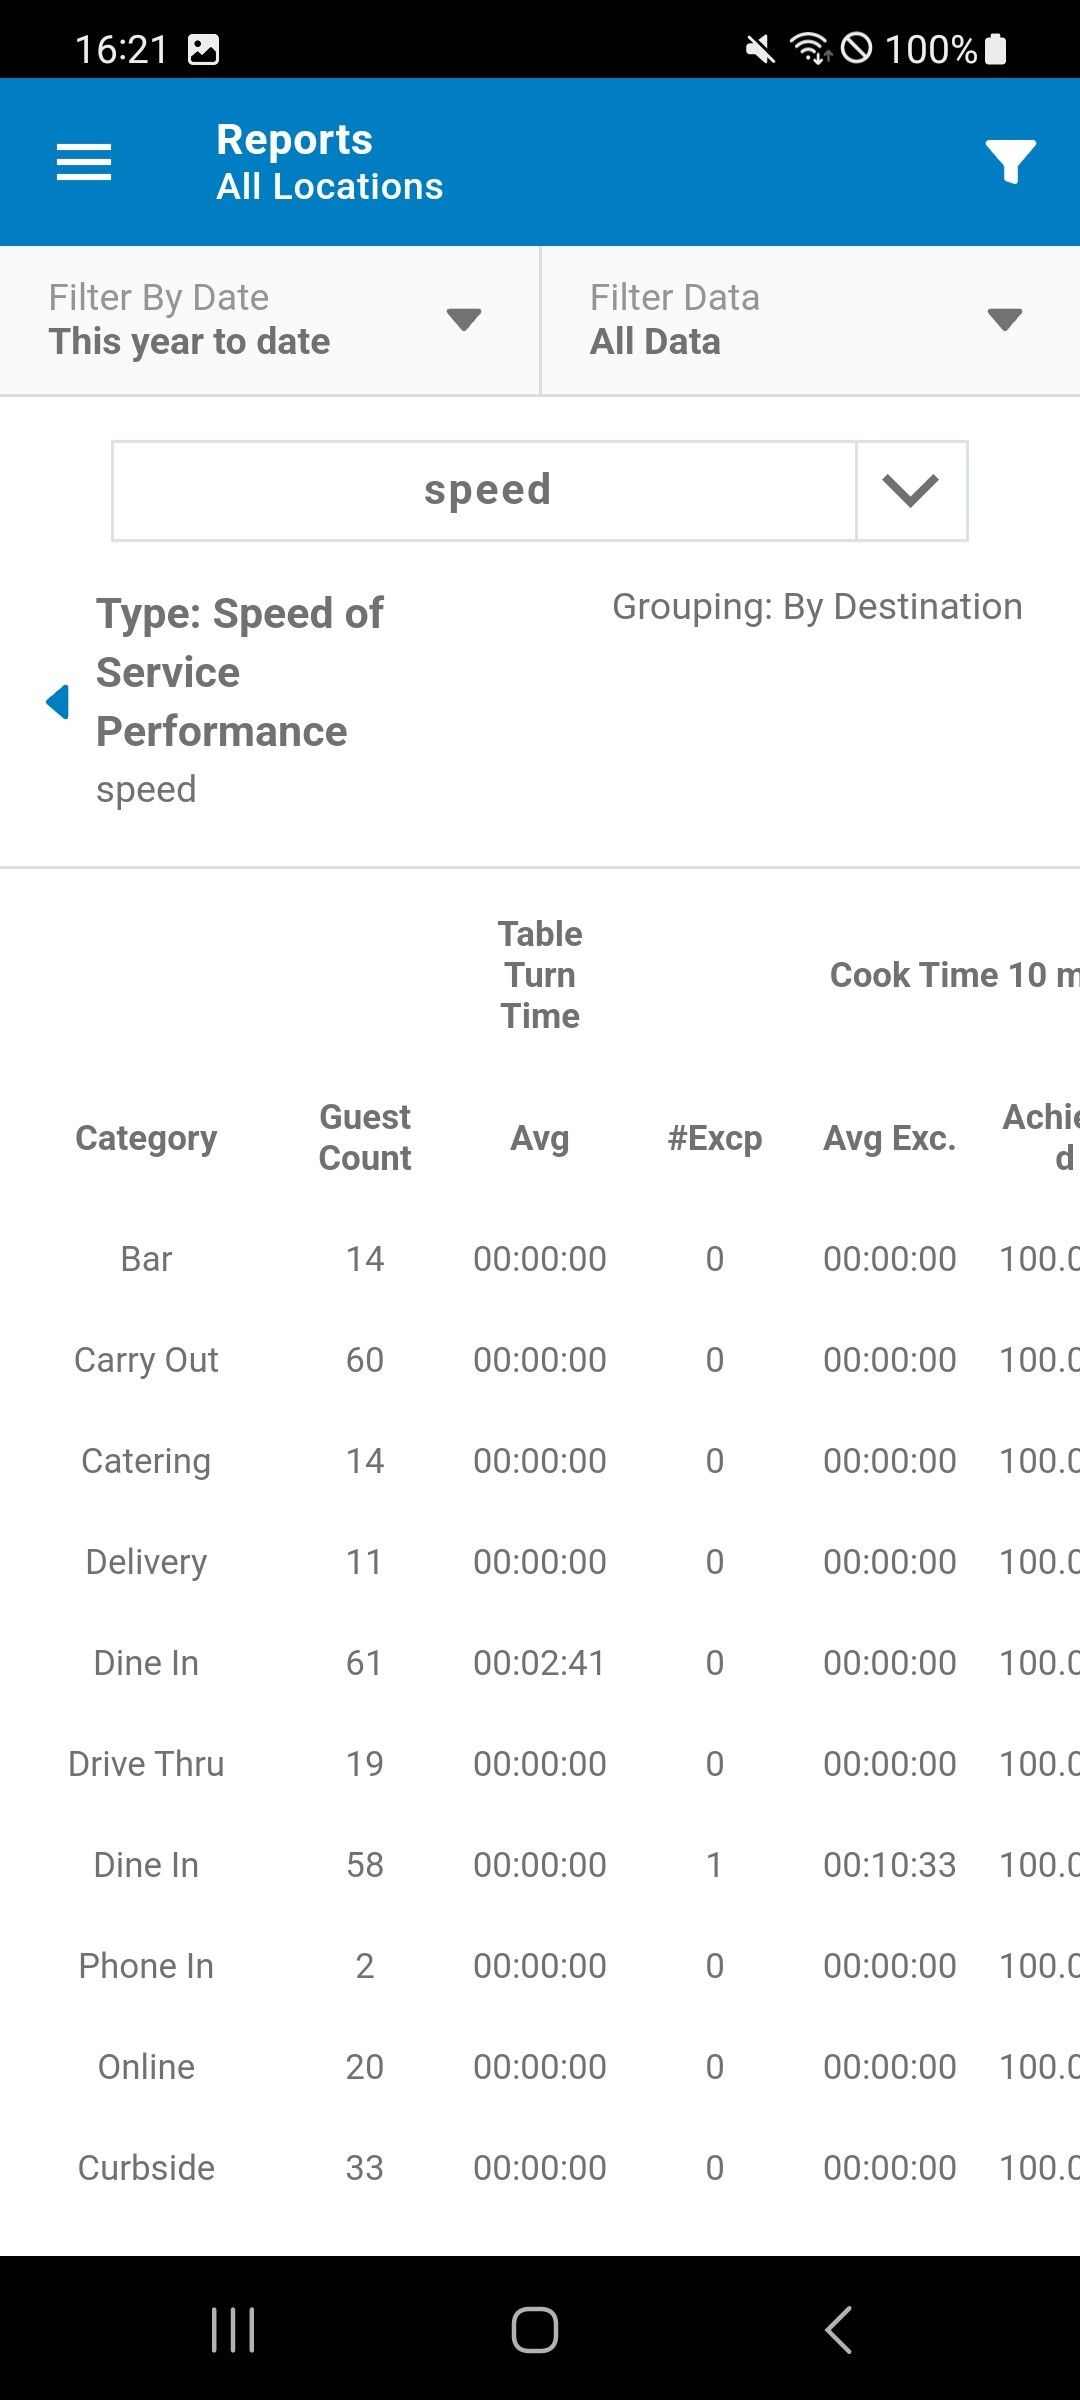Tap the Reports All Locations title
Viewport: 1080px width, 2400px height.
(x=329, y=162)
